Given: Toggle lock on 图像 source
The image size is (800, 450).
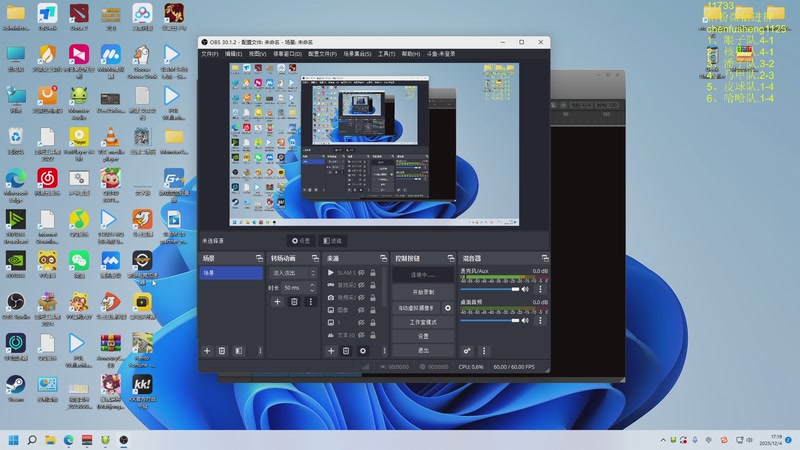Looking at the screenshot, I should [x=373, y=310].
